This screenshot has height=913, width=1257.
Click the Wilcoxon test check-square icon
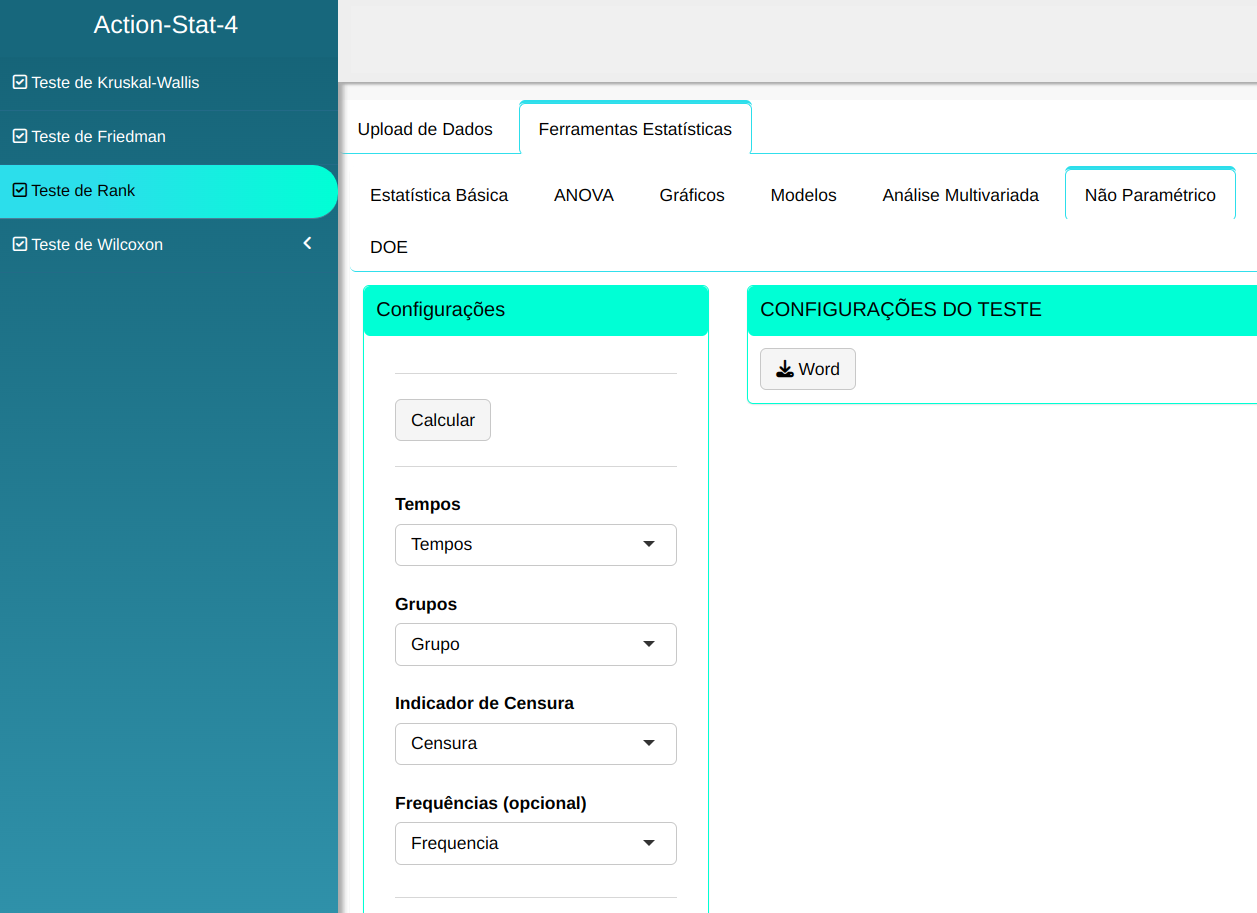(x=19, y=244)
